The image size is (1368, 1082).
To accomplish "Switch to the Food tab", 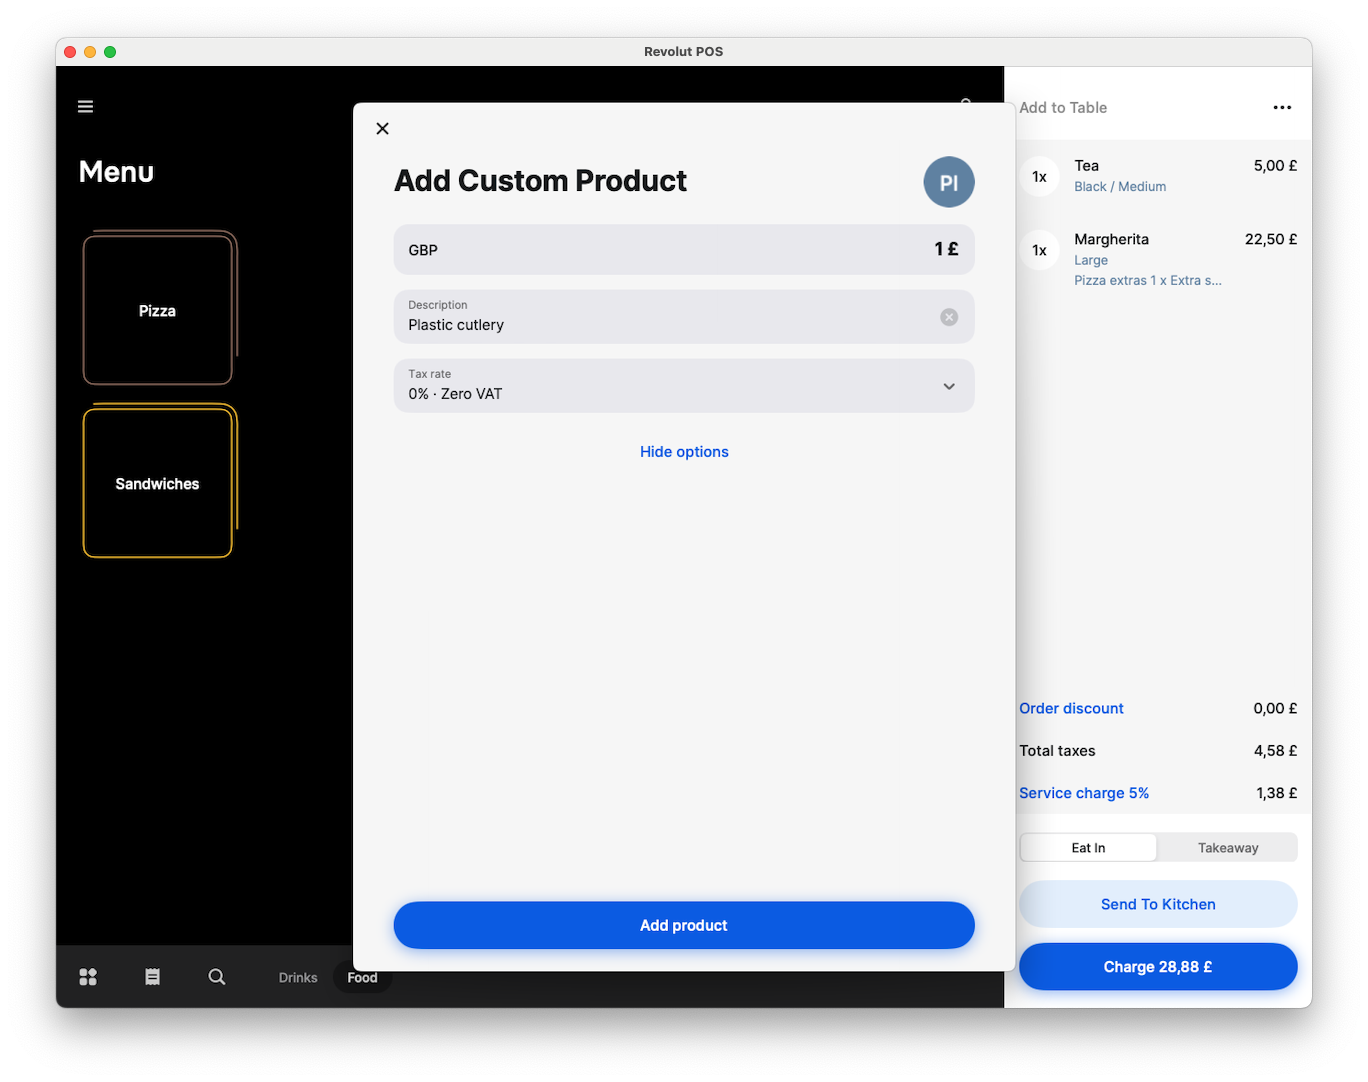I will pos(362,978).
